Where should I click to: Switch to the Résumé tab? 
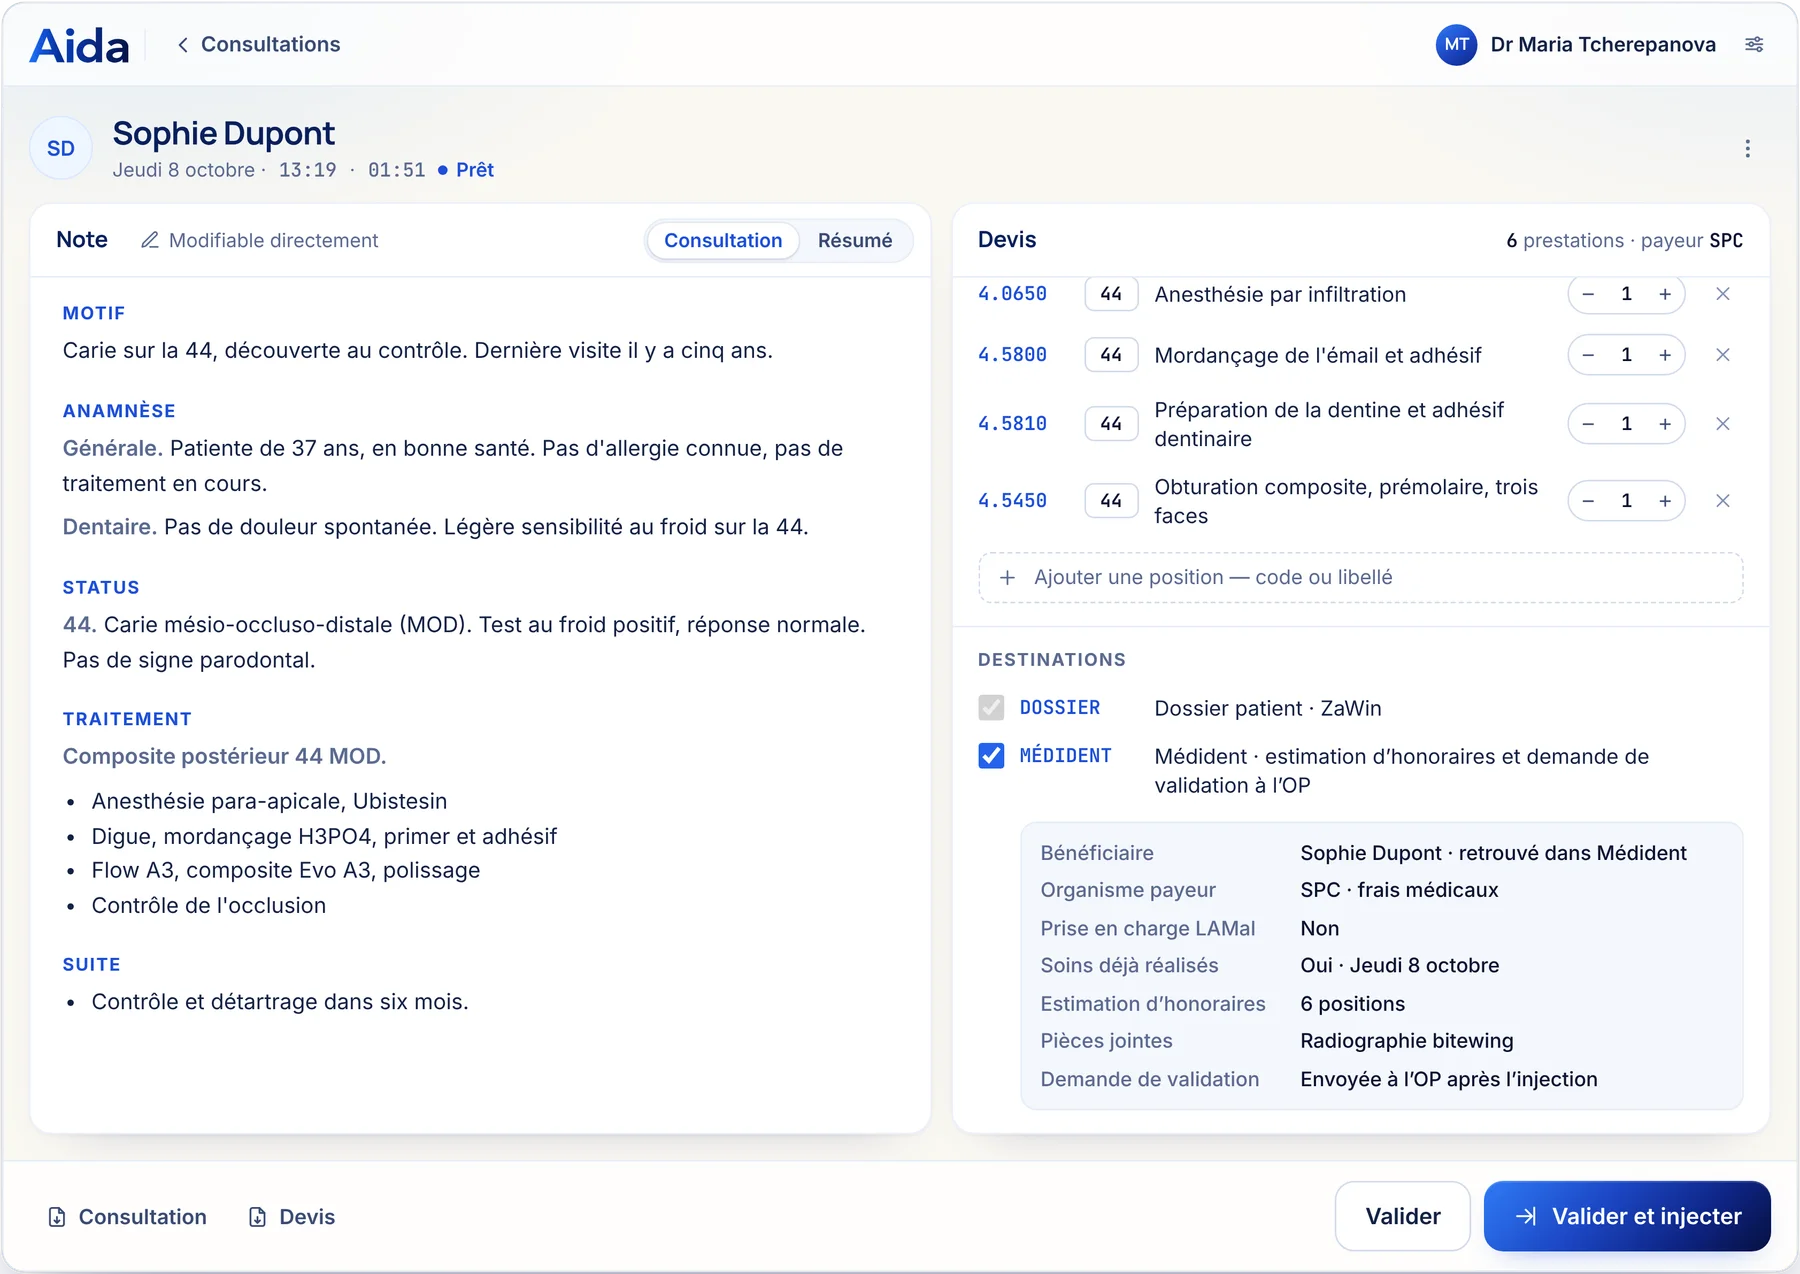click(x=855, y=240)
